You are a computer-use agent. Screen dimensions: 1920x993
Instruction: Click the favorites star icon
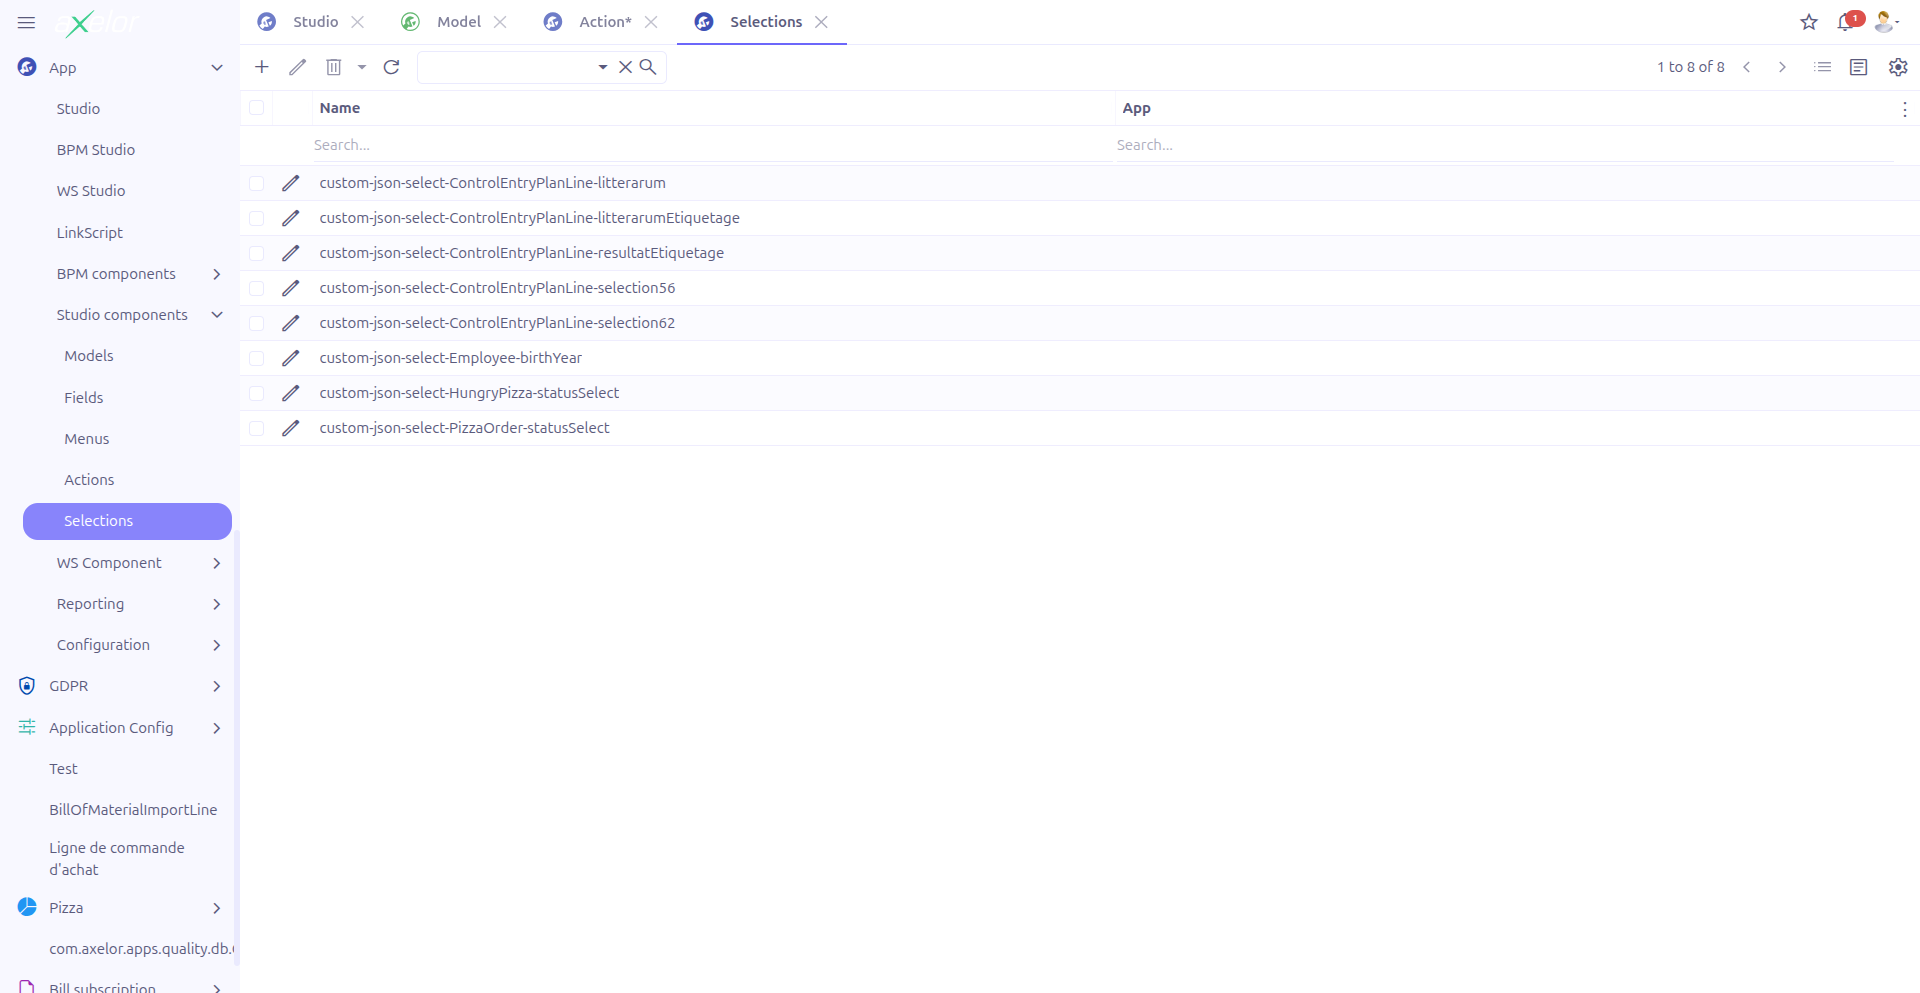pos(1809,22)
